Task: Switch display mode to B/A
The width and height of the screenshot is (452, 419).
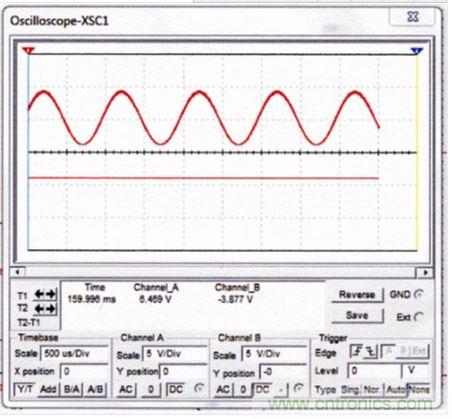Action: [72, 389]
